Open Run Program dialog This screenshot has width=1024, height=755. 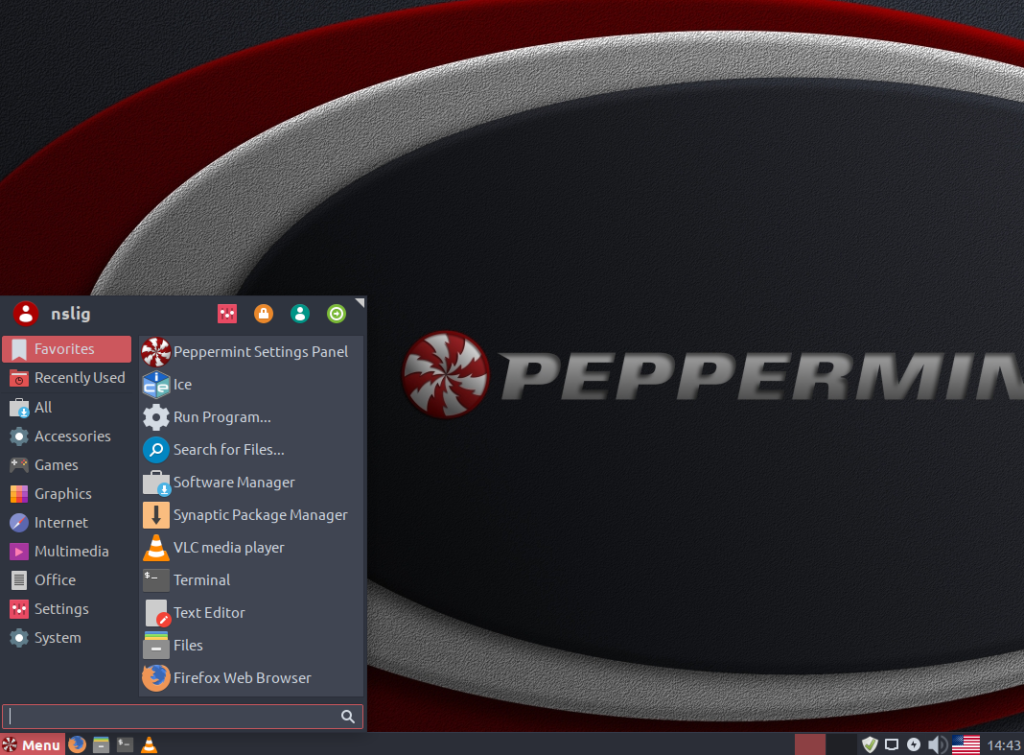(251, 417)
